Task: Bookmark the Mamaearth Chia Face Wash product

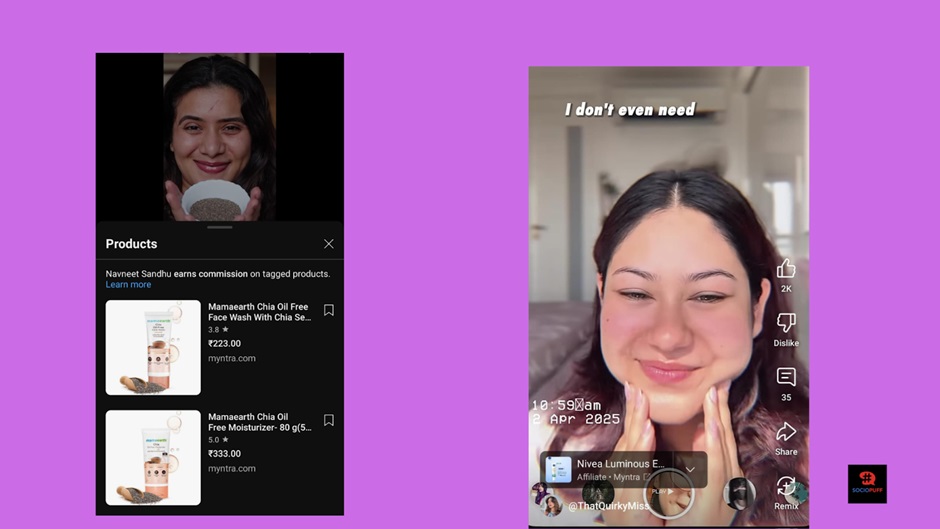Action: click(329, 310)
